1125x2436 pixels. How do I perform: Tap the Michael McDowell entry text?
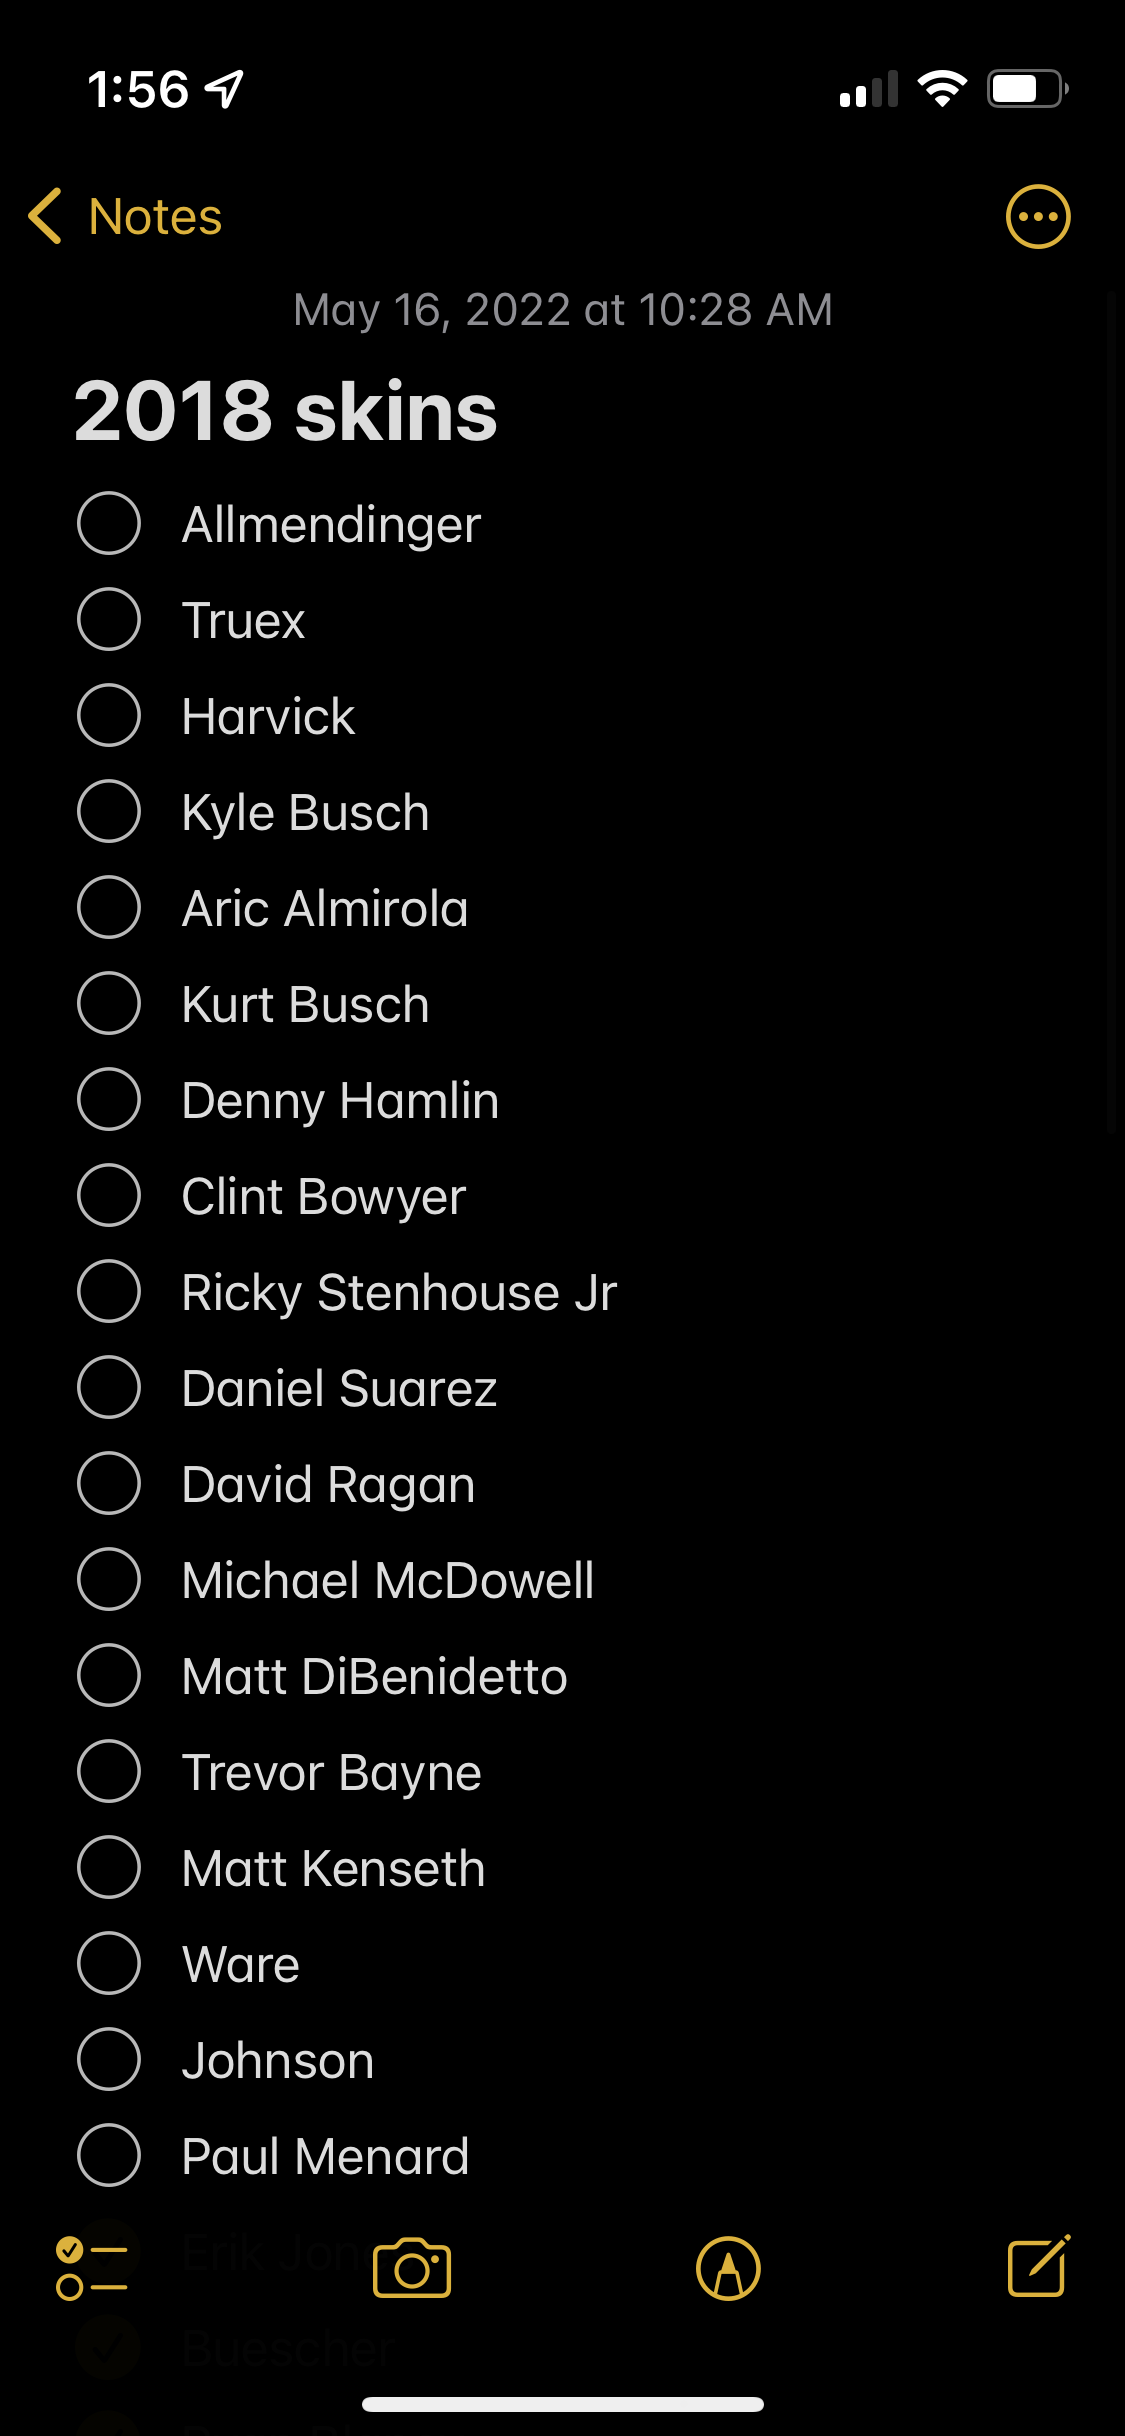[x=388, y=1581]
